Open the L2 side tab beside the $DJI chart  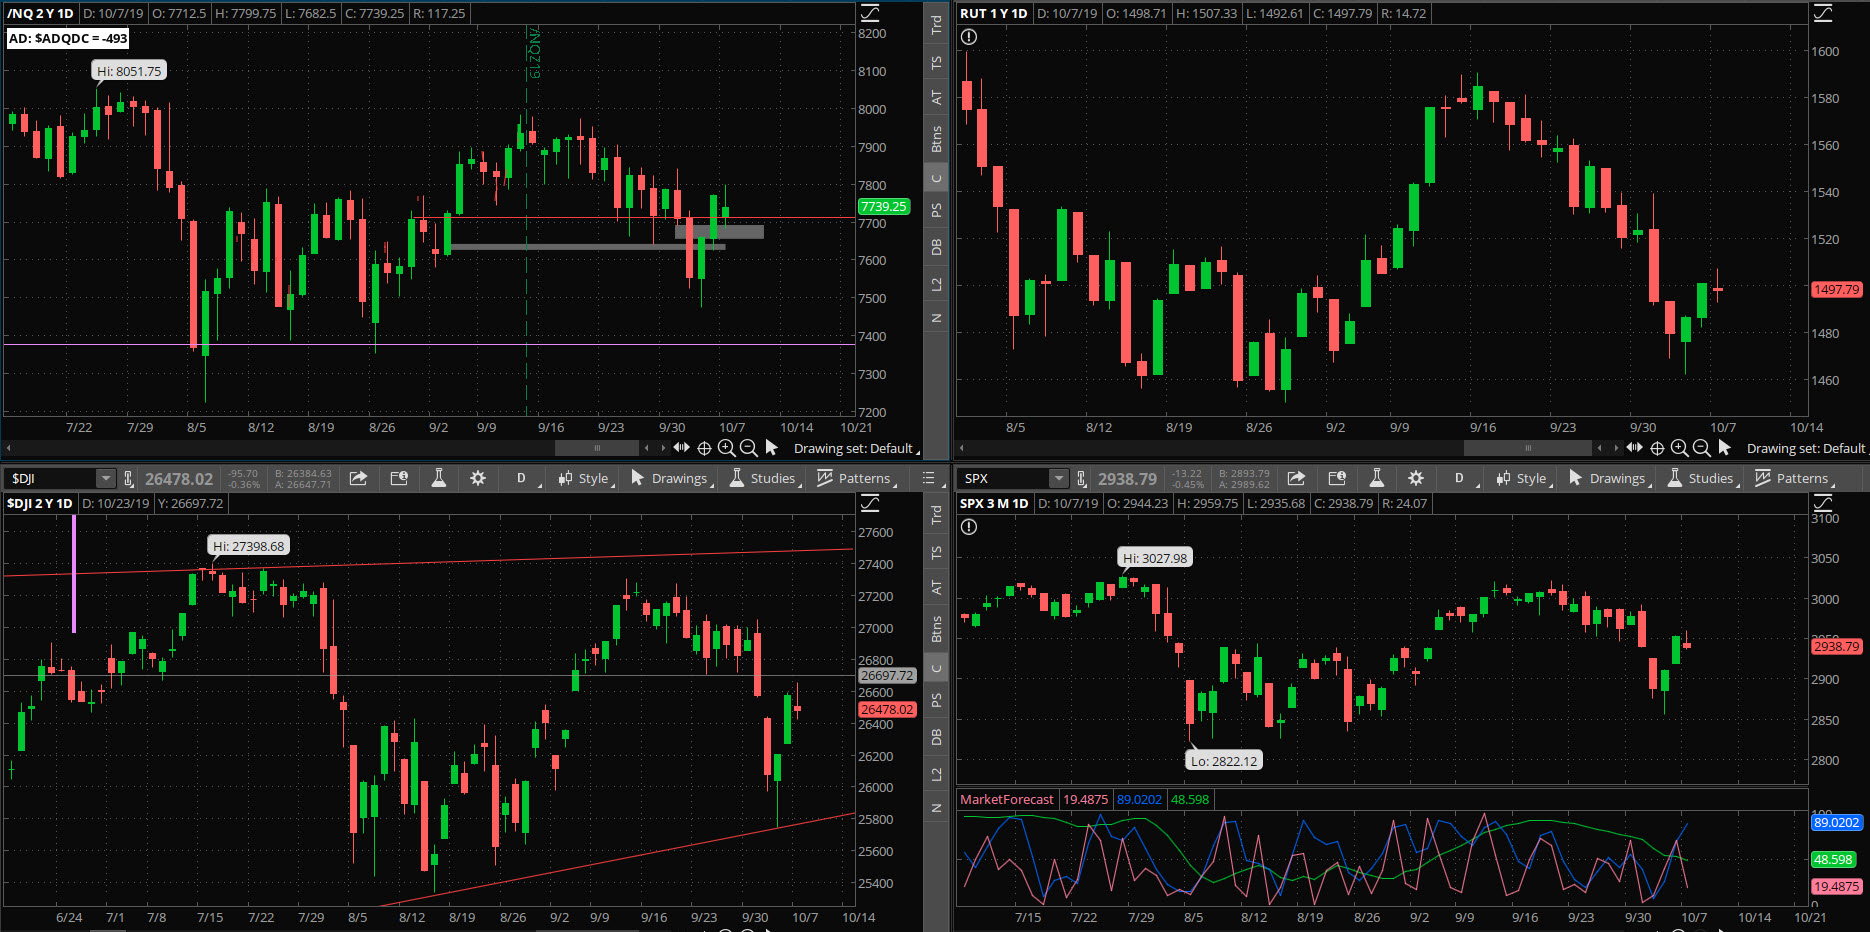936,774
